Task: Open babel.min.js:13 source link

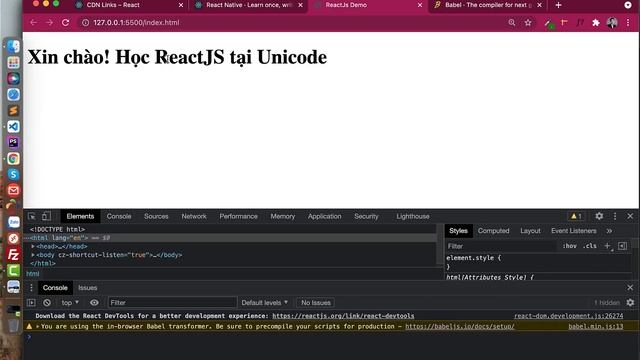Action: click(x=596, y=326)
